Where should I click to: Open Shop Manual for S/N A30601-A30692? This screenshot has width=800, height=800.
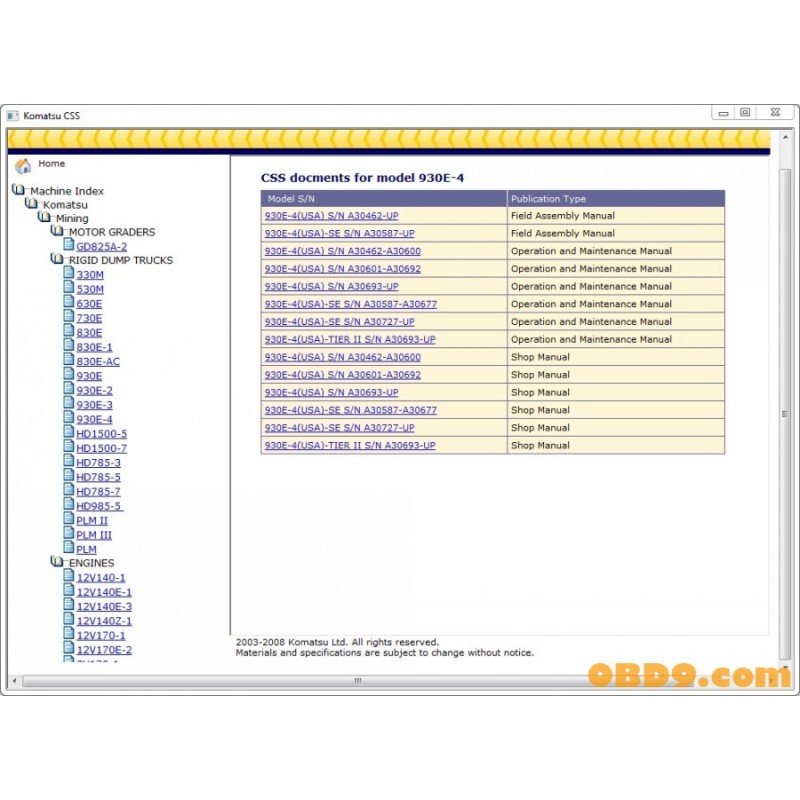[343, 375]
